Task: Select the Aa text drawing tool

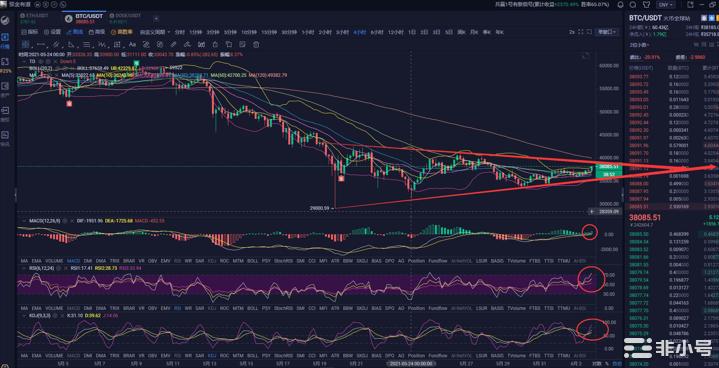Action: pos(132,44)
